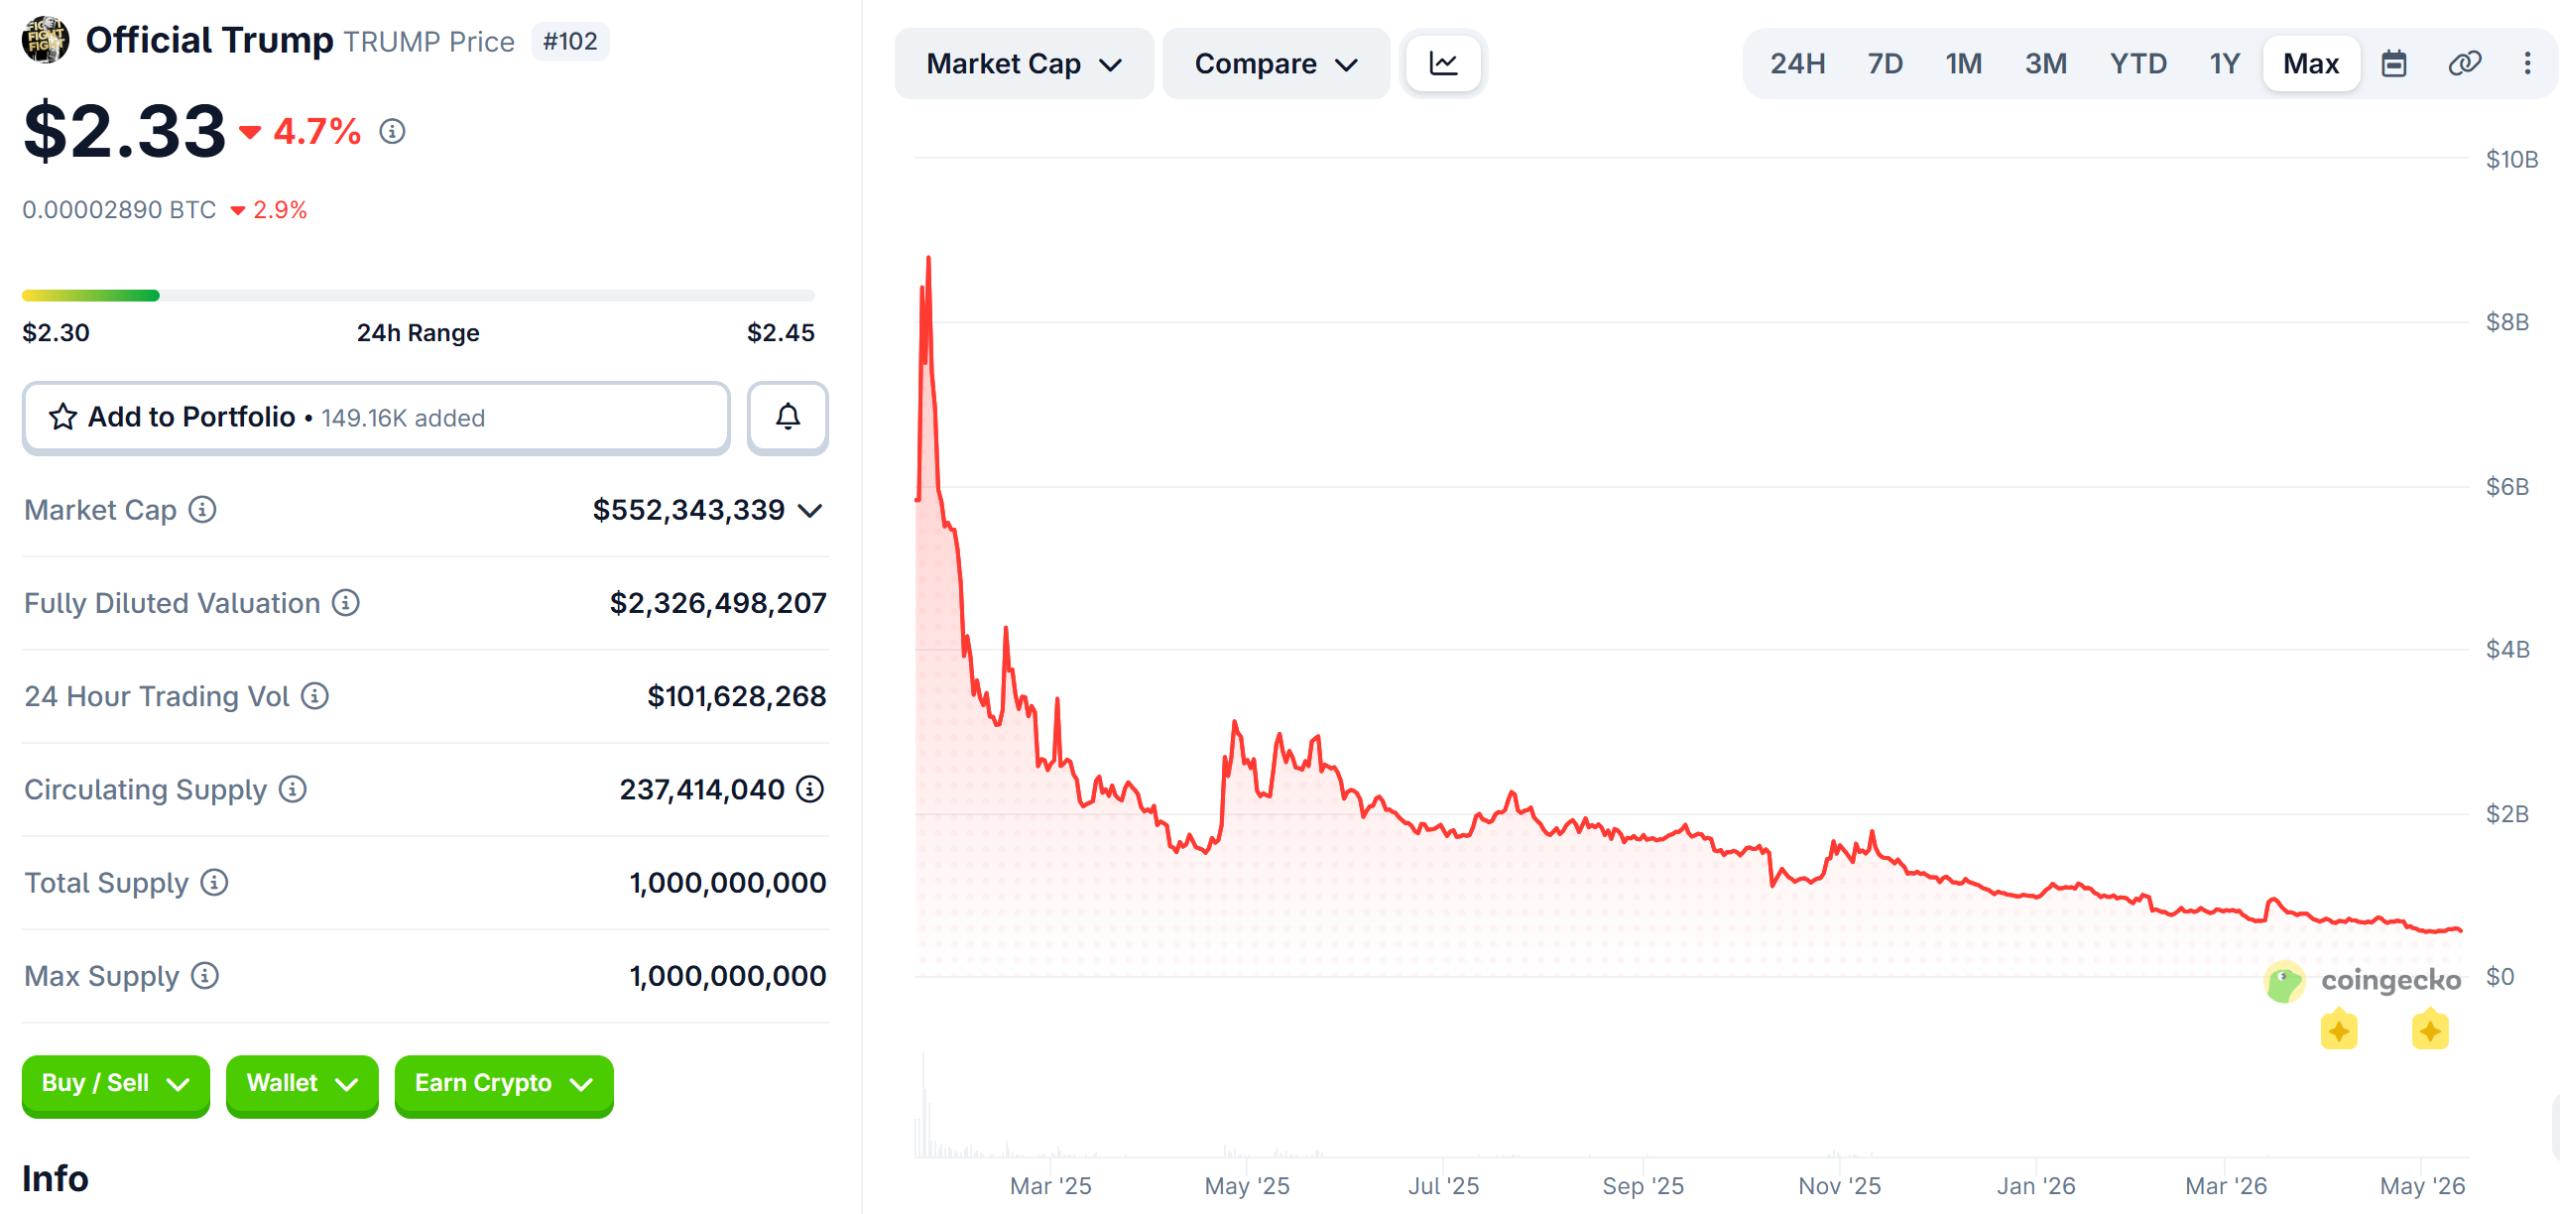2560x1214 pixels.
Task: Select the 1Y time range
Action: [x=2224, y=64]
